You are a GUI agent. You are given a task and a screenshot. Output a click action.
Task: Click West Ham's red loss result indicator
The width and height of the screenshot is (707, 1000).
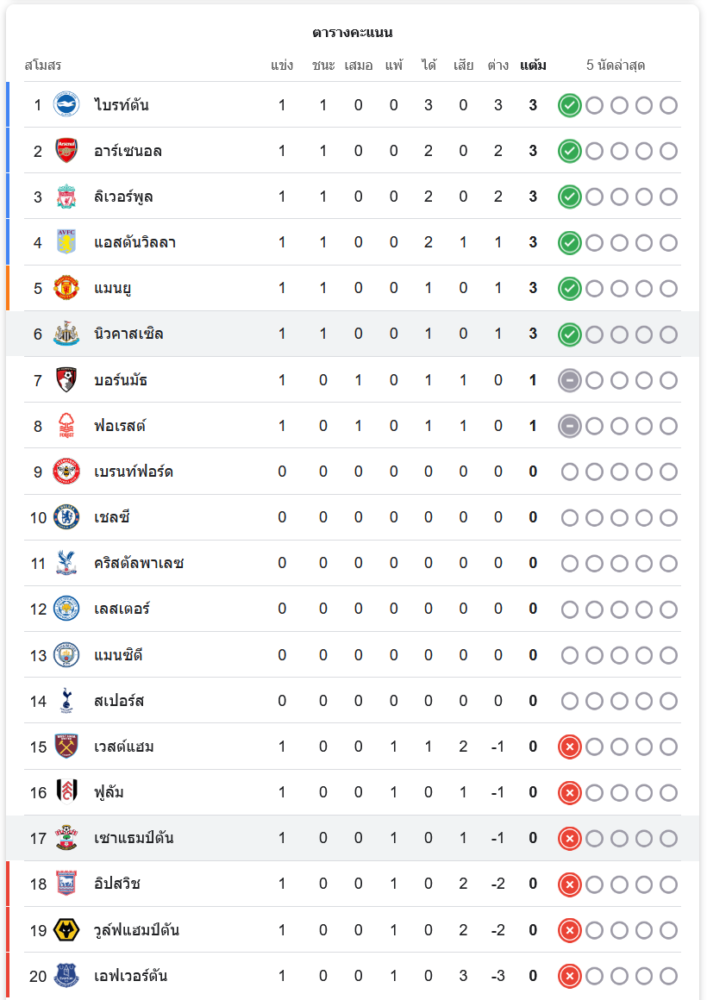[x=569, y=746]
